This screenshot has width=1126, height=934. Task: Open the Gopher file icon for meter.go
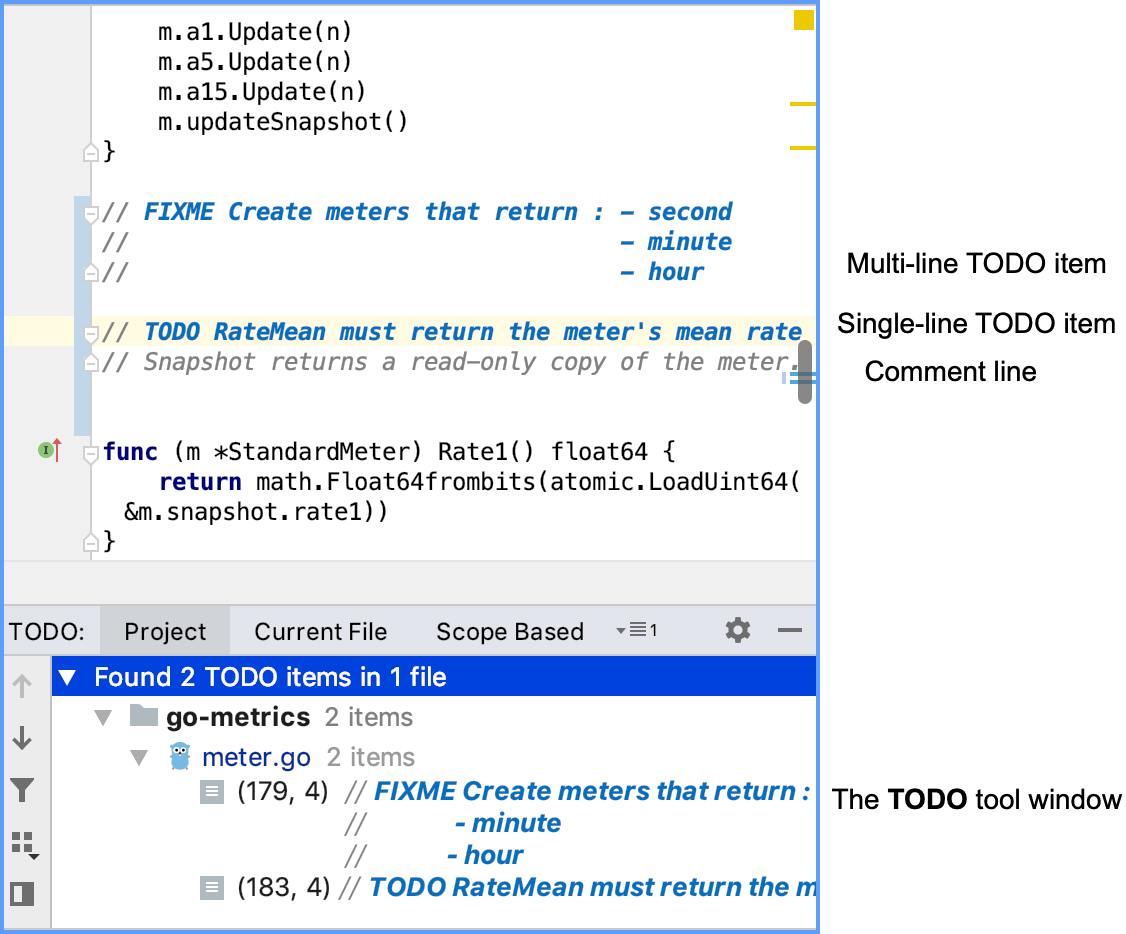[180, 757]
